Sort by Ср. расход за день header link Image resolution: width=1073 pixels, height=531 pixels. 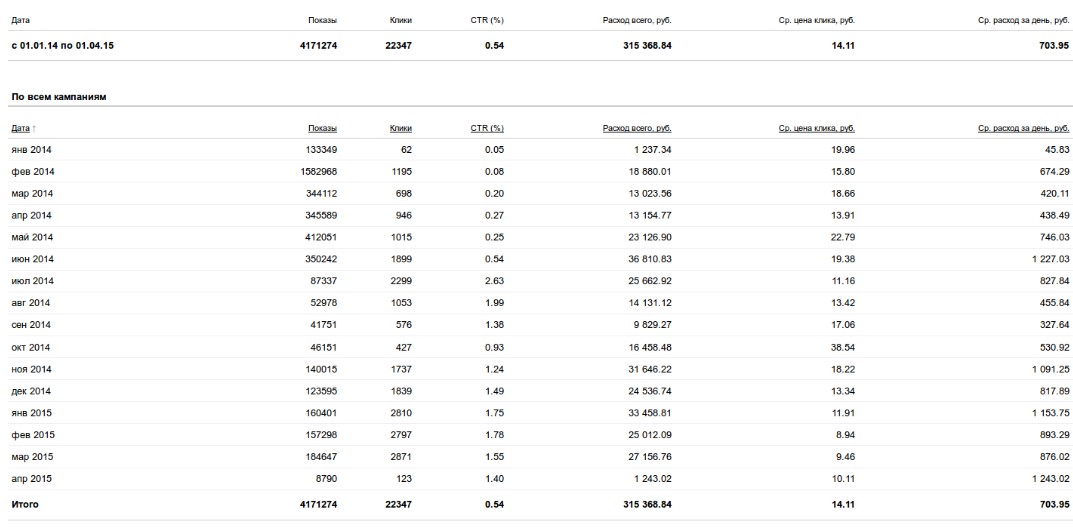pos(1024,128)
